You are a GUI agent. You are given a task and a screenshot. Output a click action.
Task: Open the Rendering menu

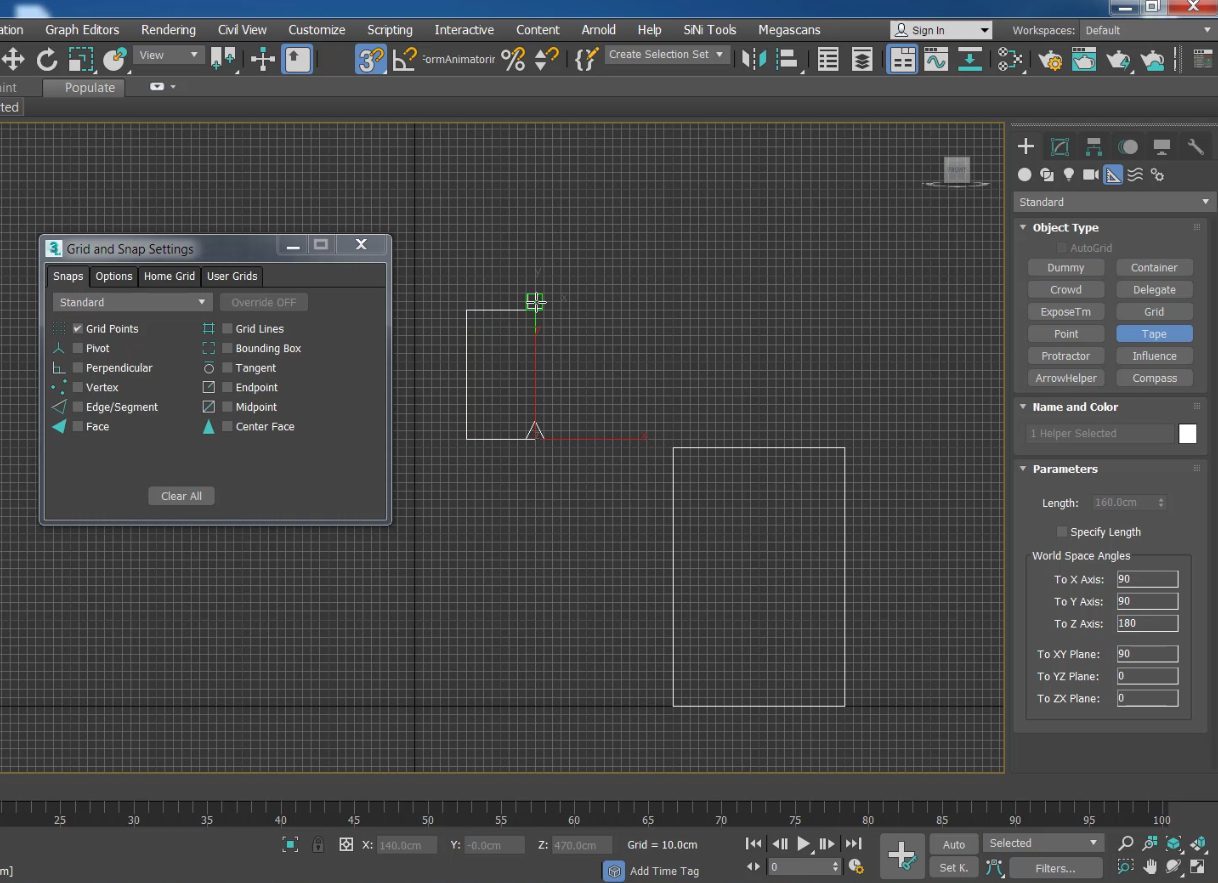click(x=168, y=30)
